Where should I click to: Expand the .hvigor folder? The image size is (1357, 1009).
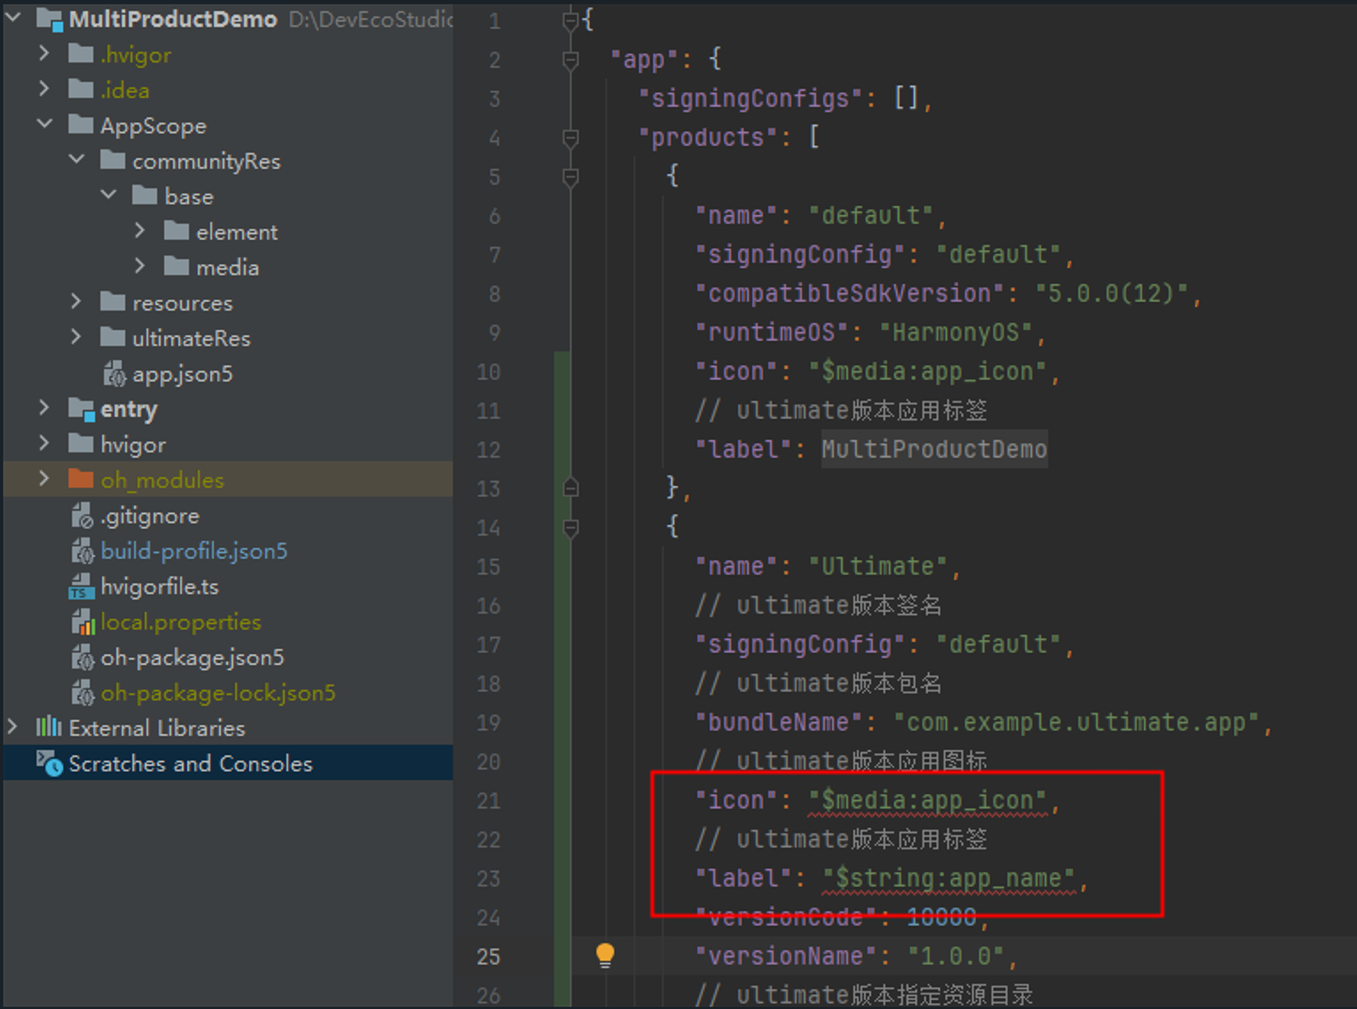[44, 53]
